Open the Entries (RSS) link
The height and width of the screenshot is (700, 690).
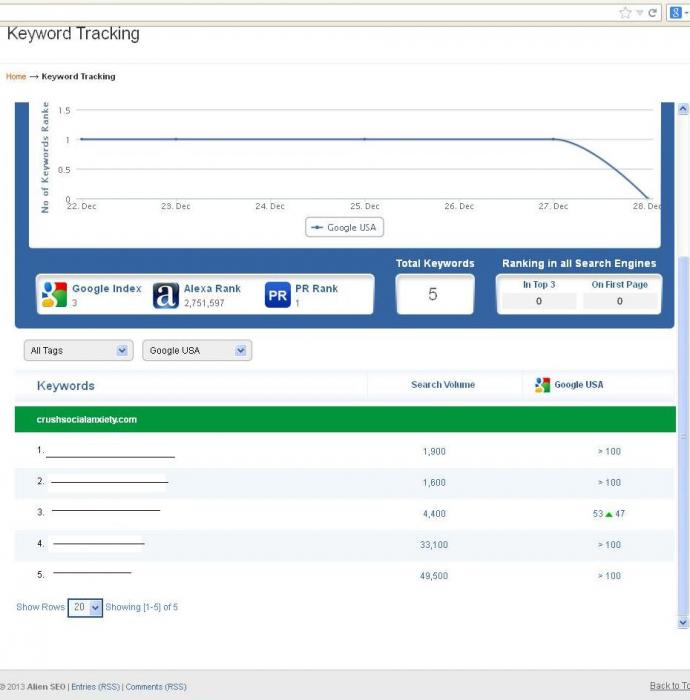(96, 687)
